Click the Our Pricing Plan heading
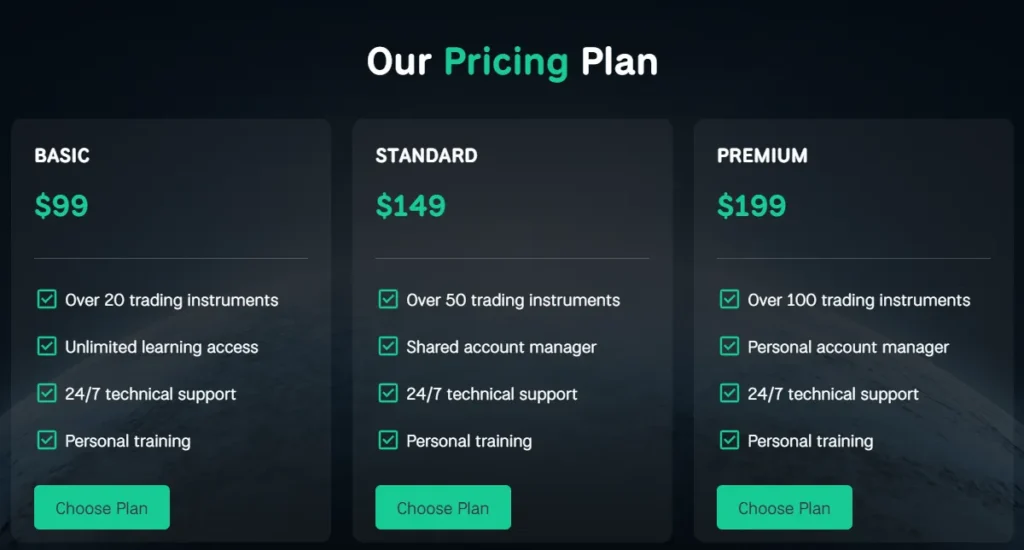The width and height of the screenshot is (1024, 550). point(512,62)
